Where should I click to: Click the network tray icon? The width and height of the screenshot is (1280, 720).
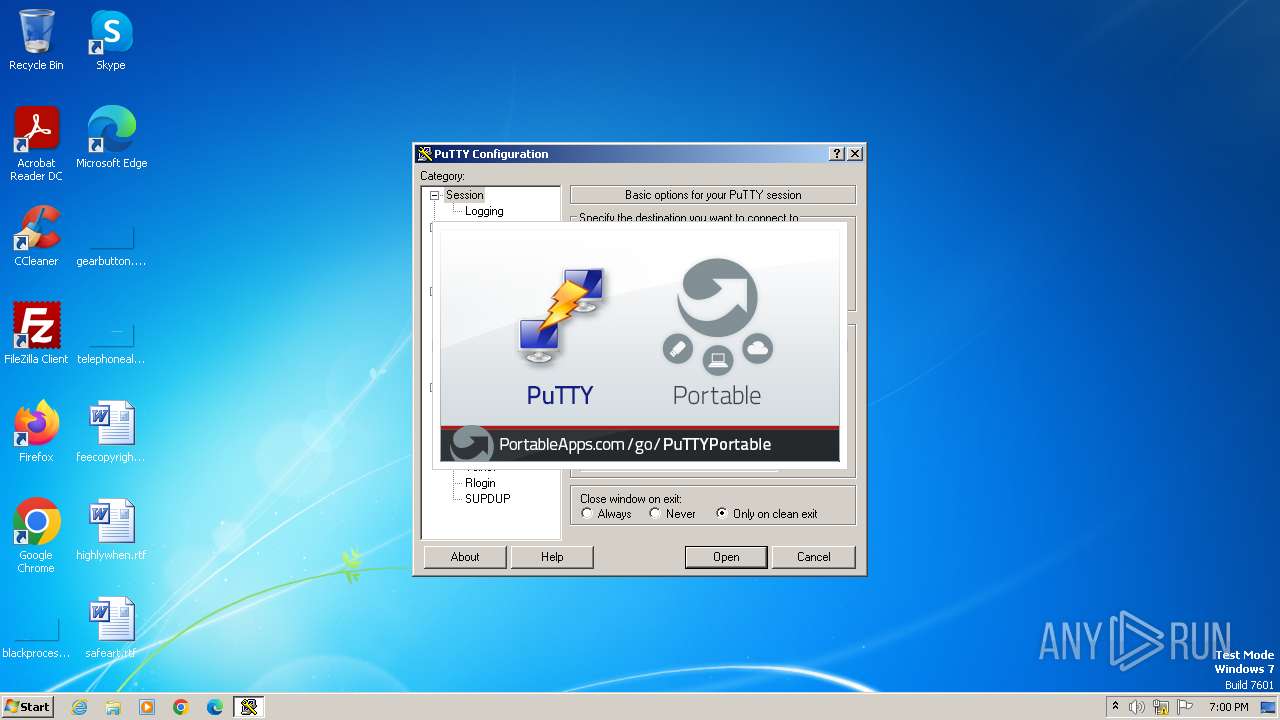[1161, 707]
